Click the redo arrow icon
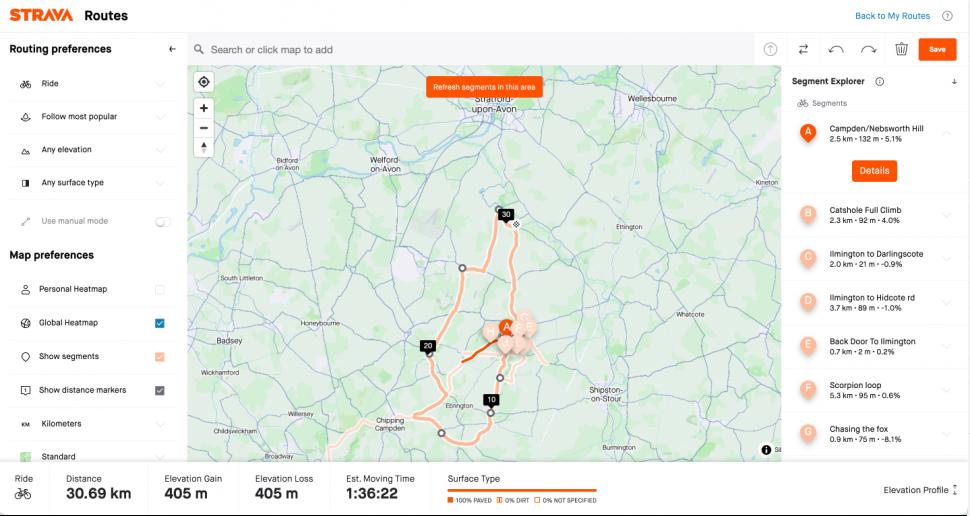970x516 pixels. click(868, 49)
